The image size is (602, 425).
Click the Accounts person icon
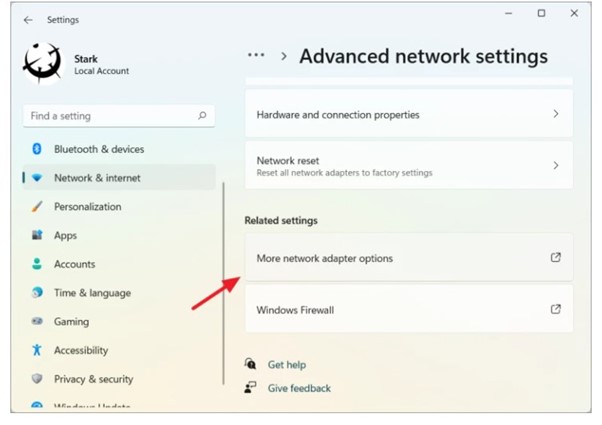pyautogui.click(x=37, y=264)
